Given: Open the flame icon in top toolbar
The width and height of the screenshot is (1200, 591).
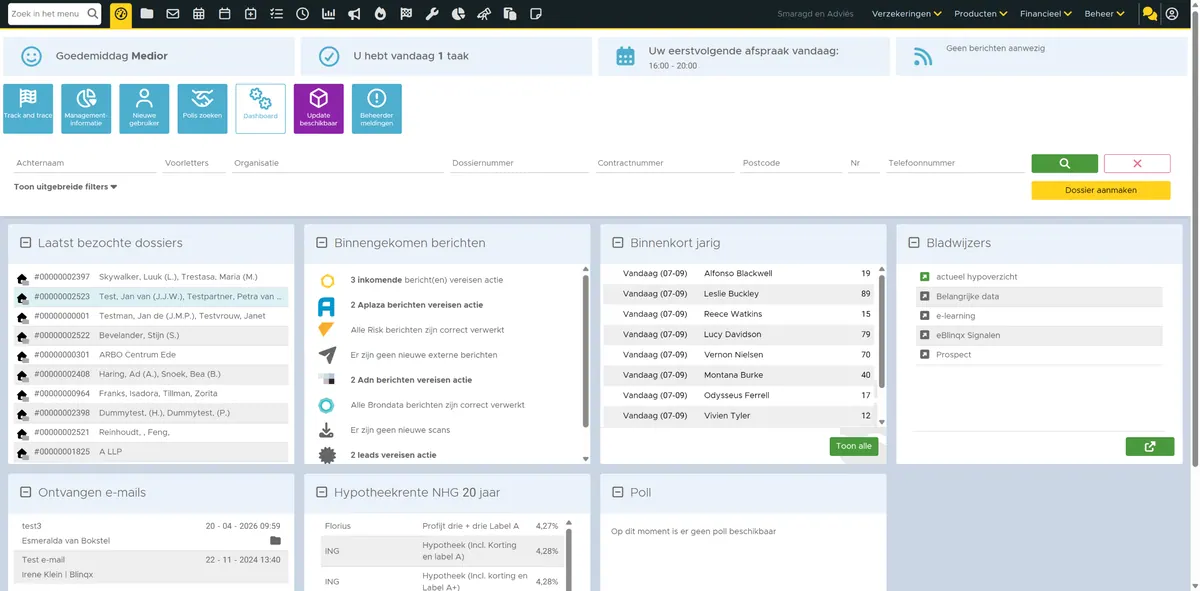Looking at the screenshot, I should pos(380,14).
